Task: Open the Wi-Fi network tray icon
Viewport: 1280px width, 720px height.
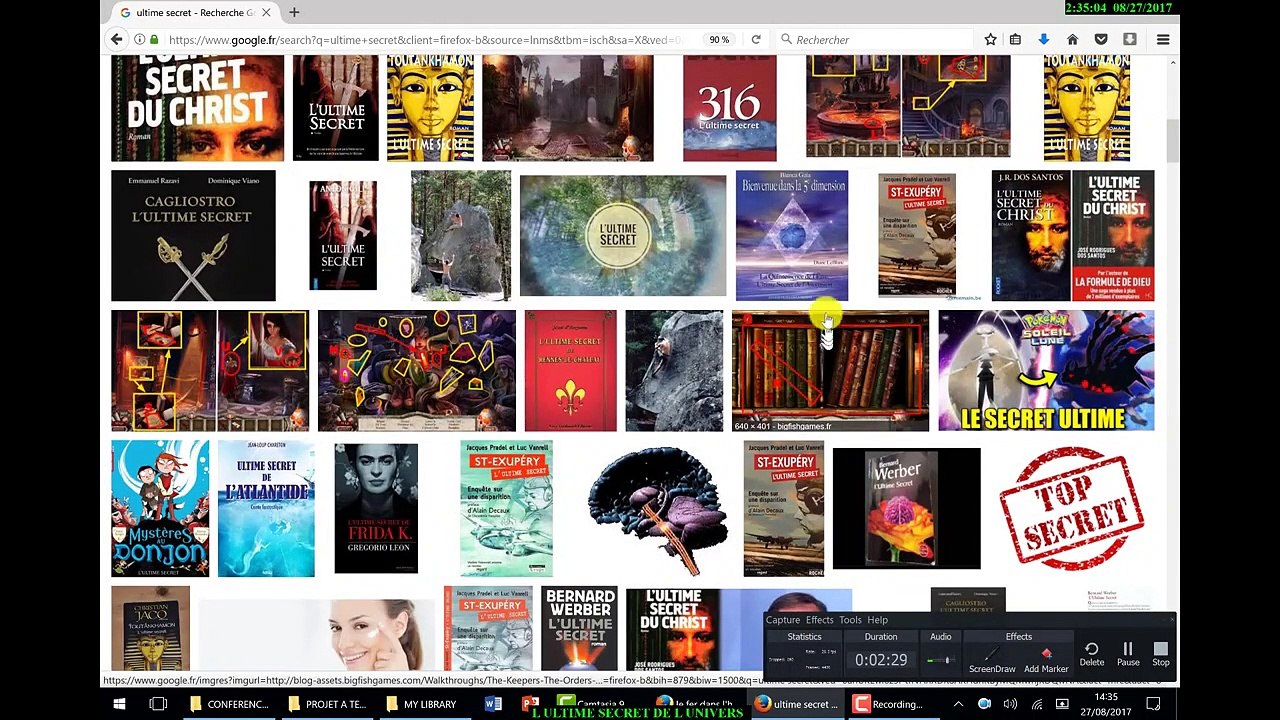Action: pyautogui.click(x=1037, y=704)
